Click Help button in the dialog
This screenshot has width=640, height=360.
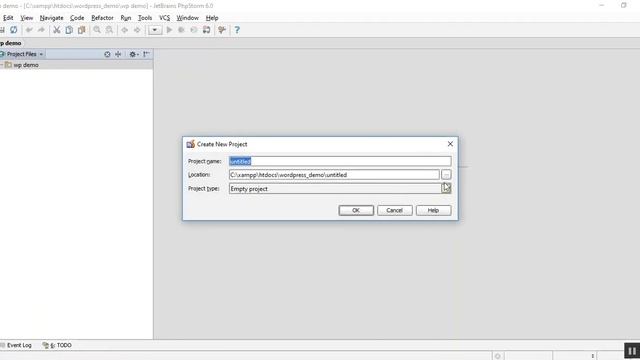(433, 210)
